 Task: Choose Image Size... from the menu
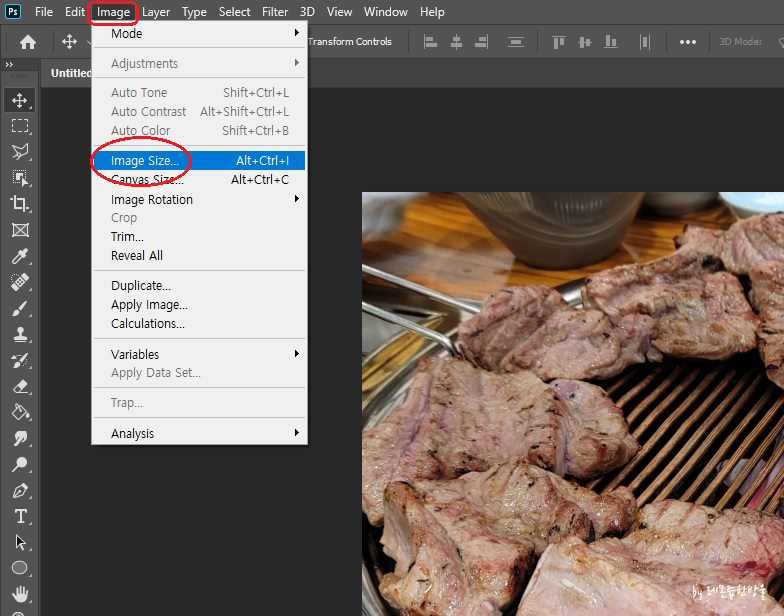[x=200, y=160]
